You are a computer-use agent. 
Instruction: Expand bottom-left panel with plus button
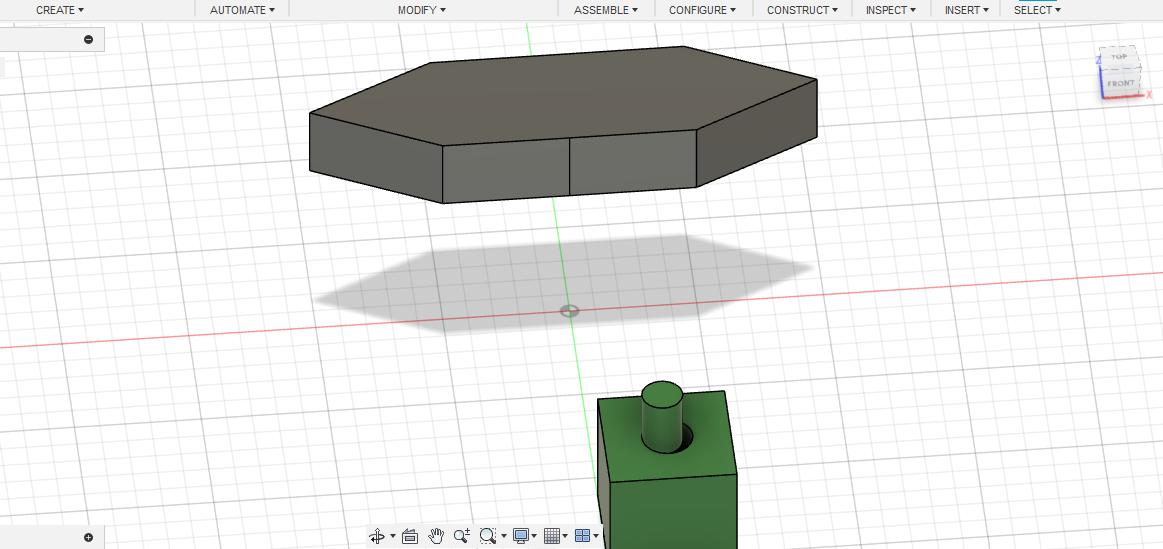point(88,537)
